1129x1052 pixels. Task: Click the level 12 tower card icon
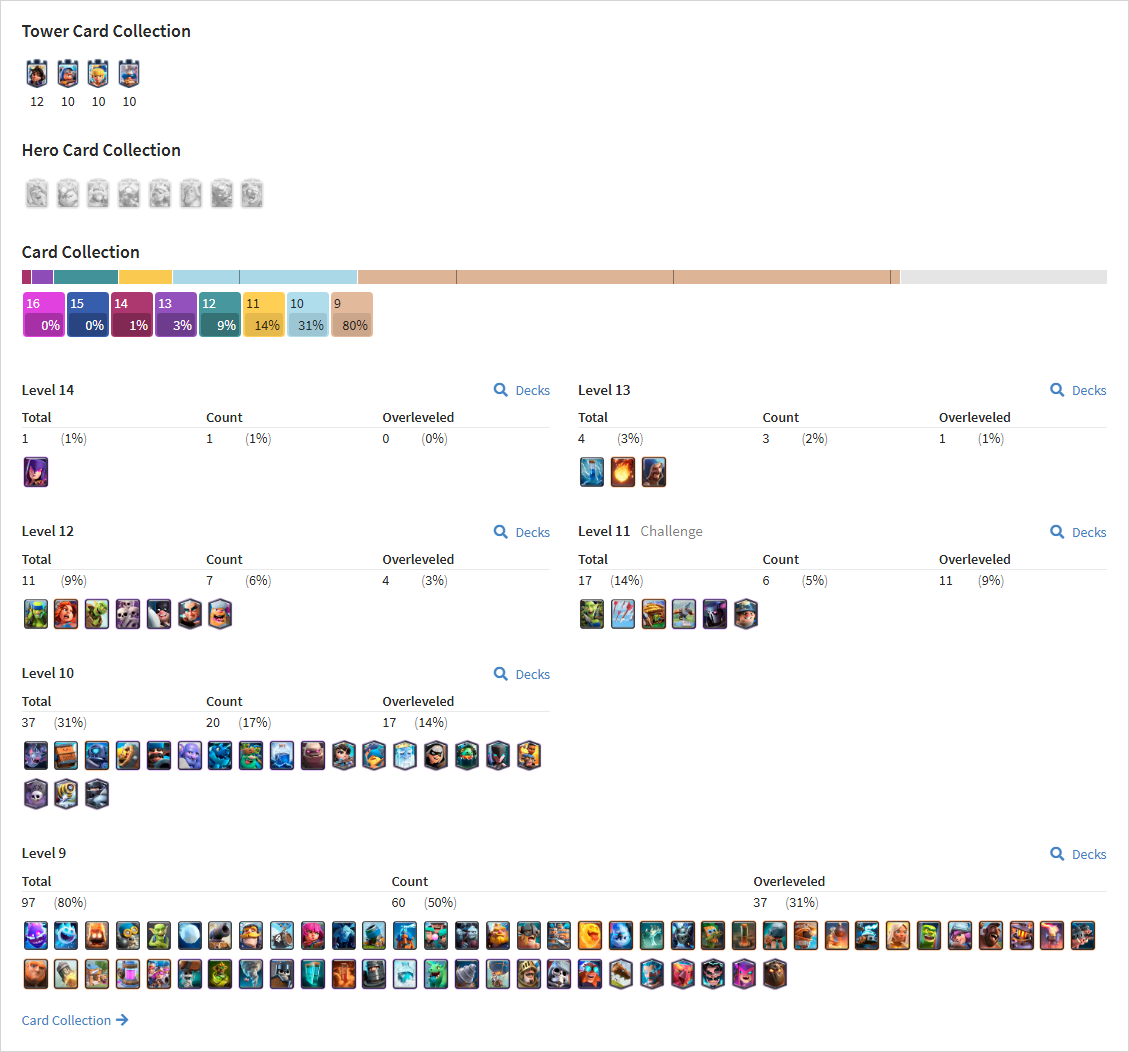pos(37,73)
